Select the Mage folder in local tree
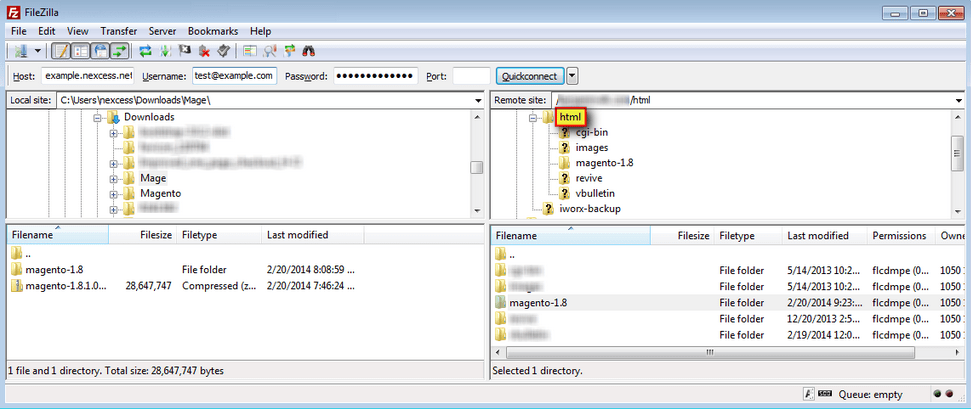The image size is (971, 409). (153, 178)
